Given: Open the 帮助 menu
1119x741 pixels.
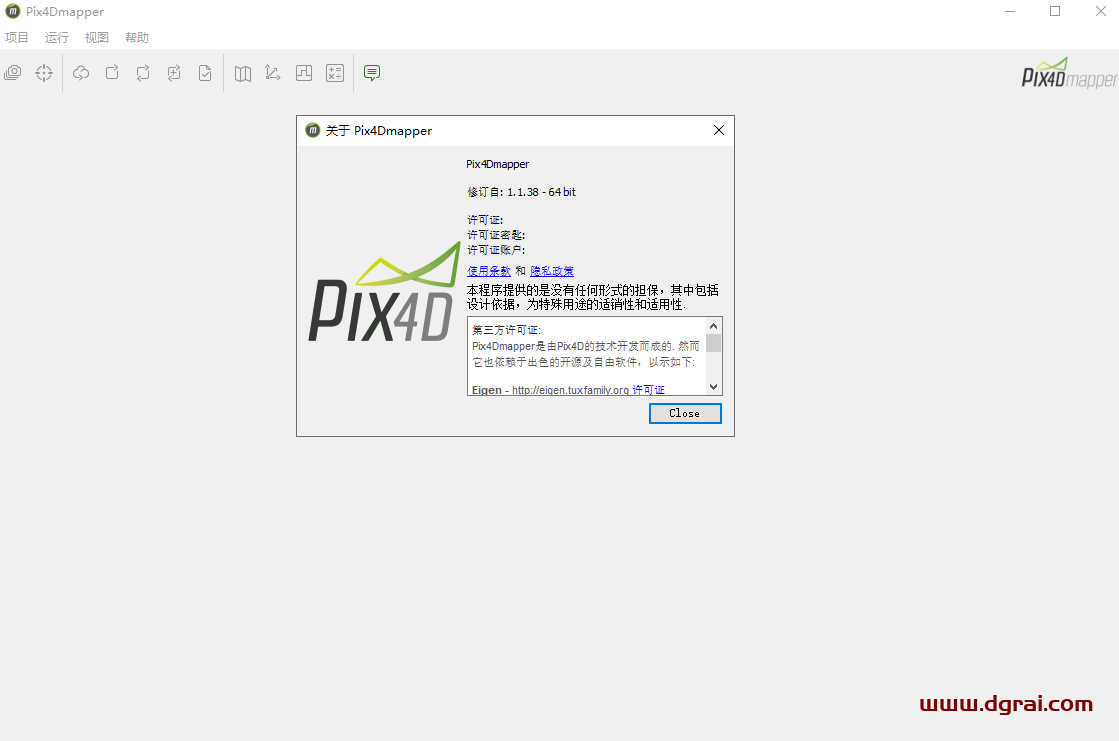Looking at the screenshot, I should point(136,37).
